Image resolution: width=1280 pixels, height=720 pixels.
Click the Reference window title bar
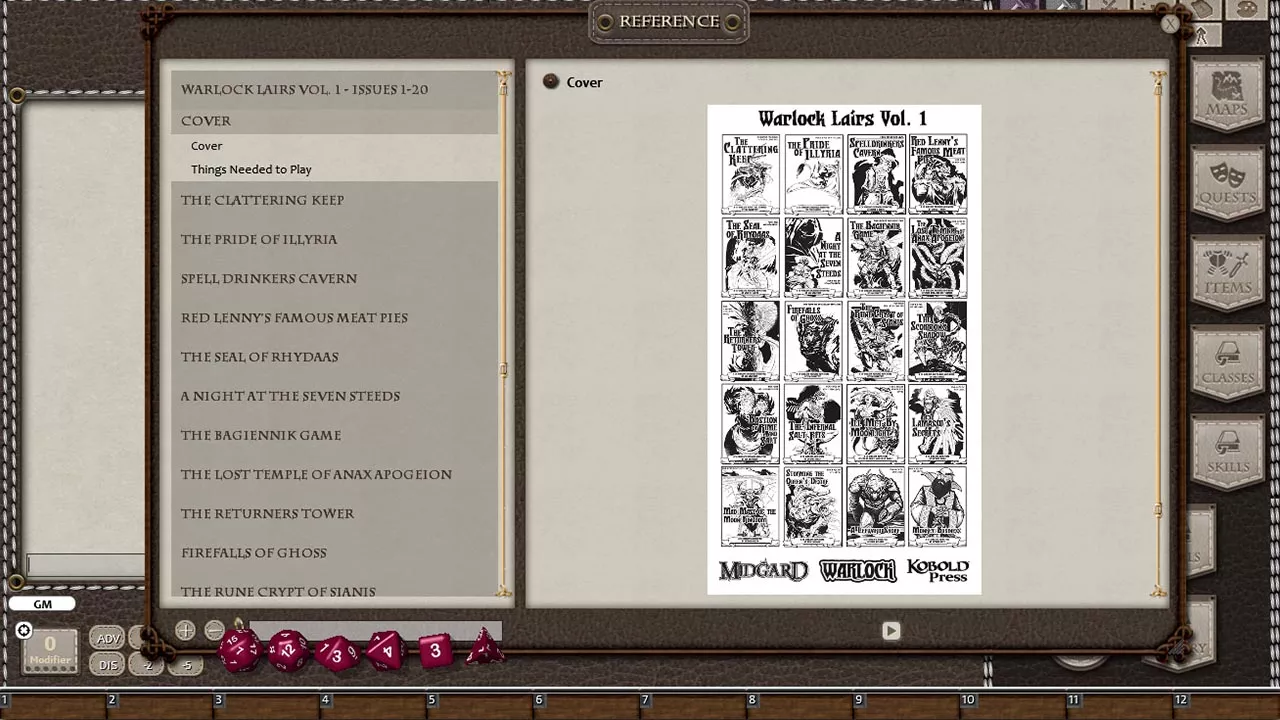[x=669, y=22]
